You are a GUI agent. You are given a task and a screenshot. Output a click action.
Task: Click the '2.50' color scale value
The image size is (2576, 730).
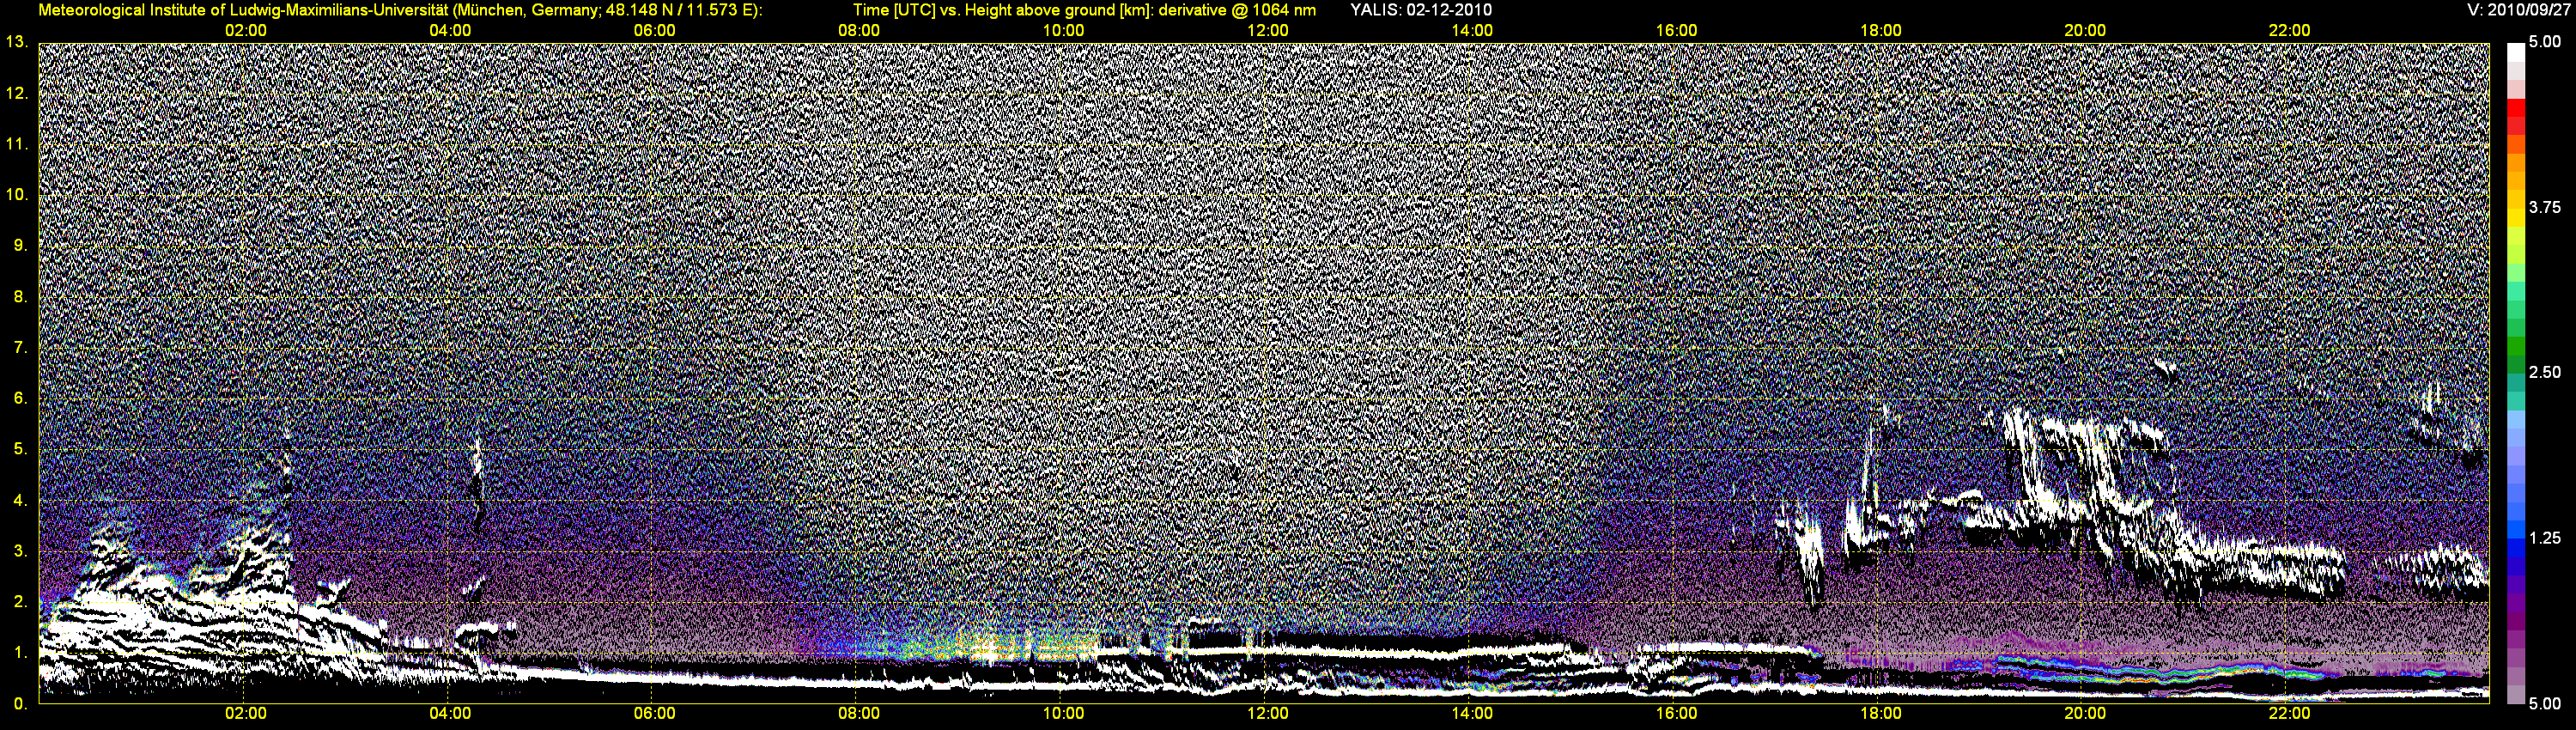pos(2545,373)
